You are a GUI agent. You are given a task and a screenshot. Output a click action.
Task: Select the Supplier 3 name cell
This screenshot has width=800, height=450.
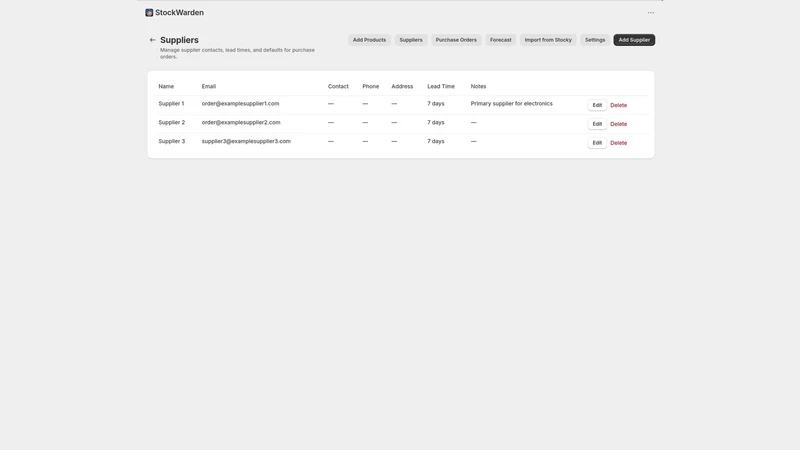click(x=171, y=141)
